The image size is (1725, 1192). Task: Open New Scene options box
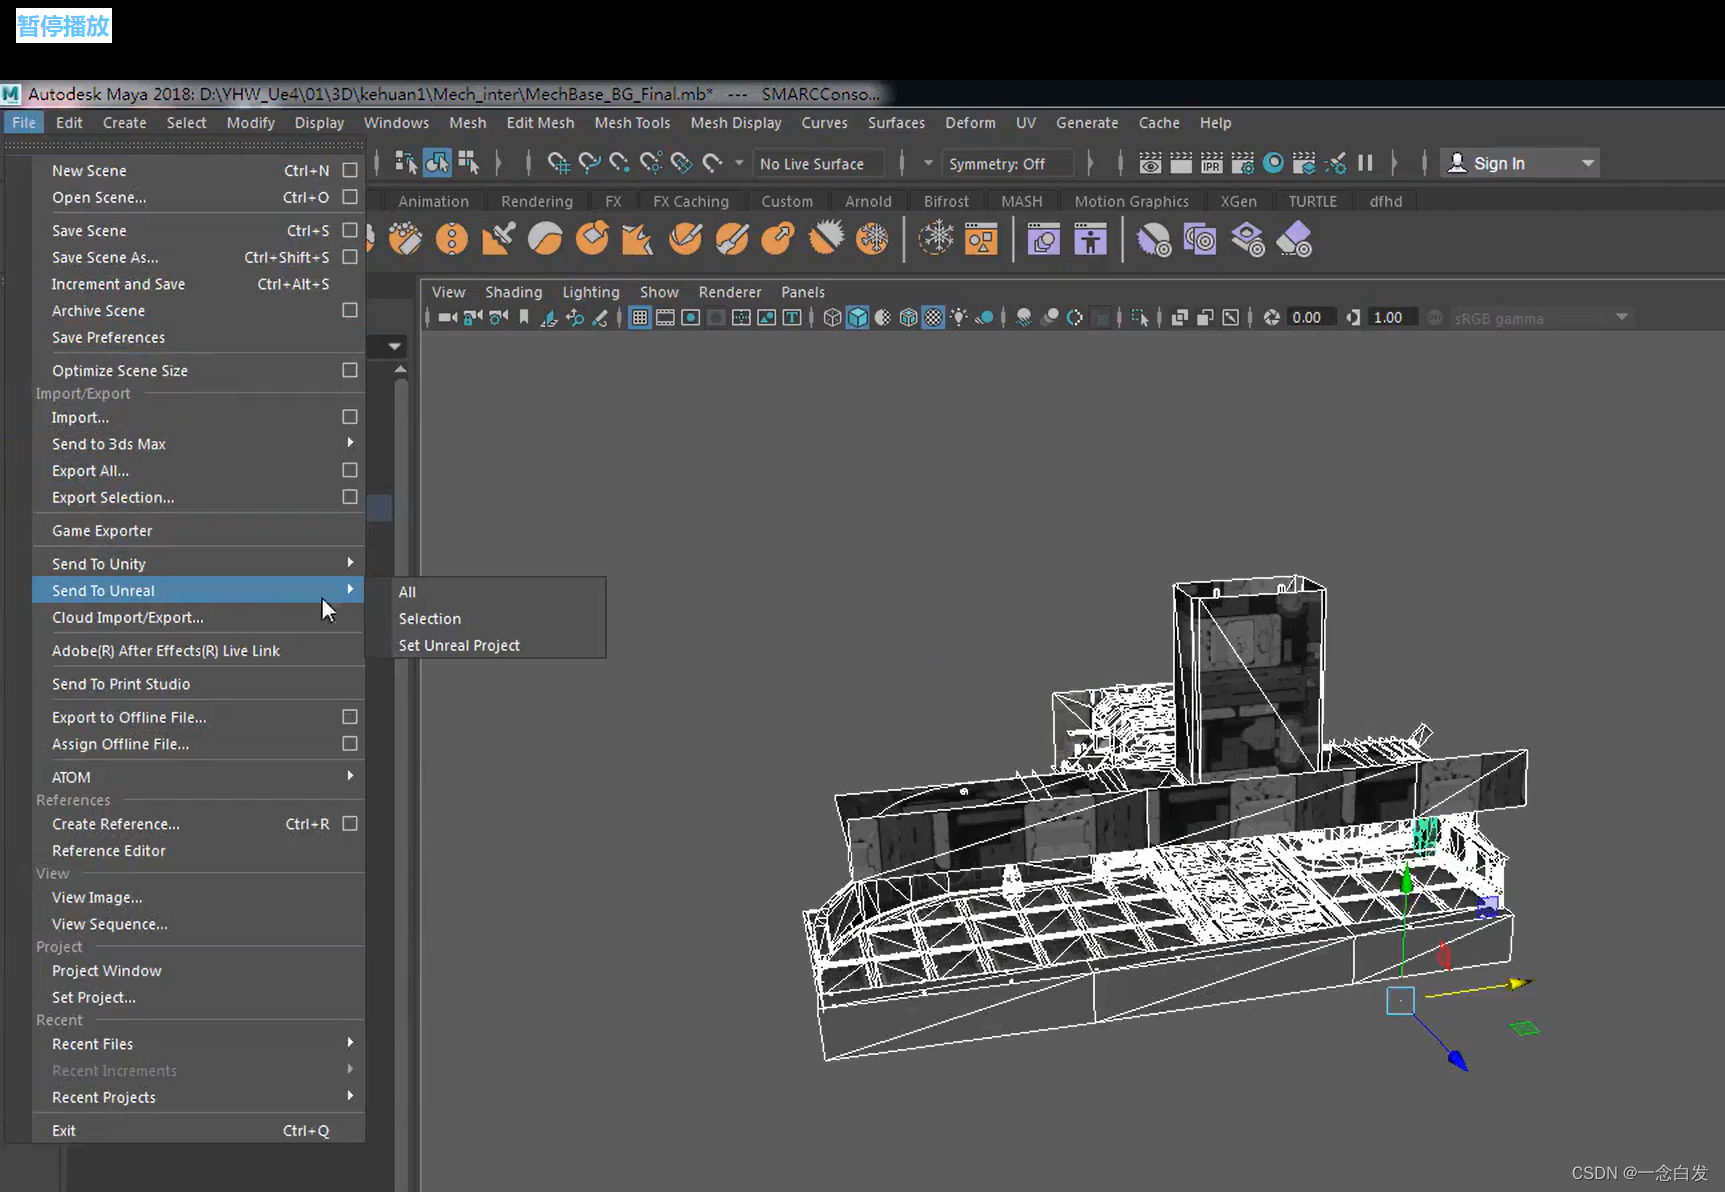point(350,170)
